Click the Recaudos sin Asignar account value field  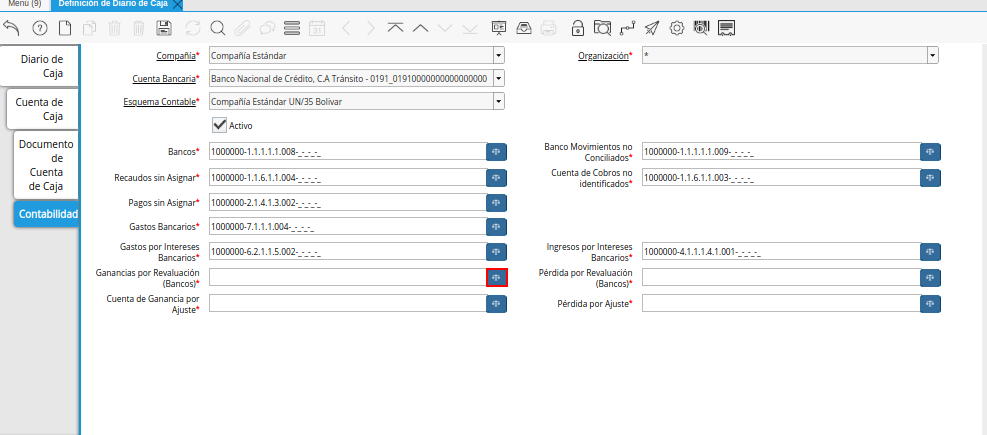(347, 178)
